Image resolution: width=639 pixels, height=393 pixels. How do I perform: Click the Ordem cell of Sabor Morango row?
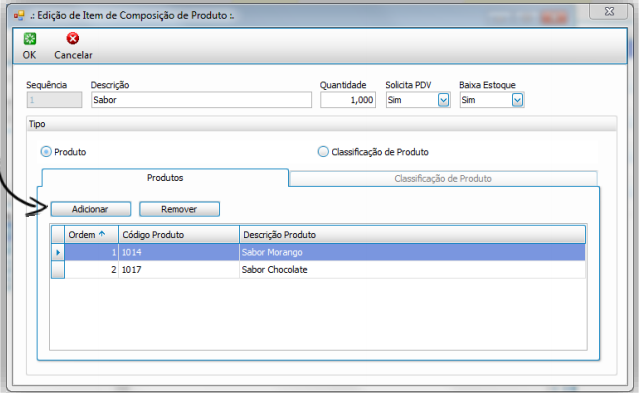[x=91, y=252]
